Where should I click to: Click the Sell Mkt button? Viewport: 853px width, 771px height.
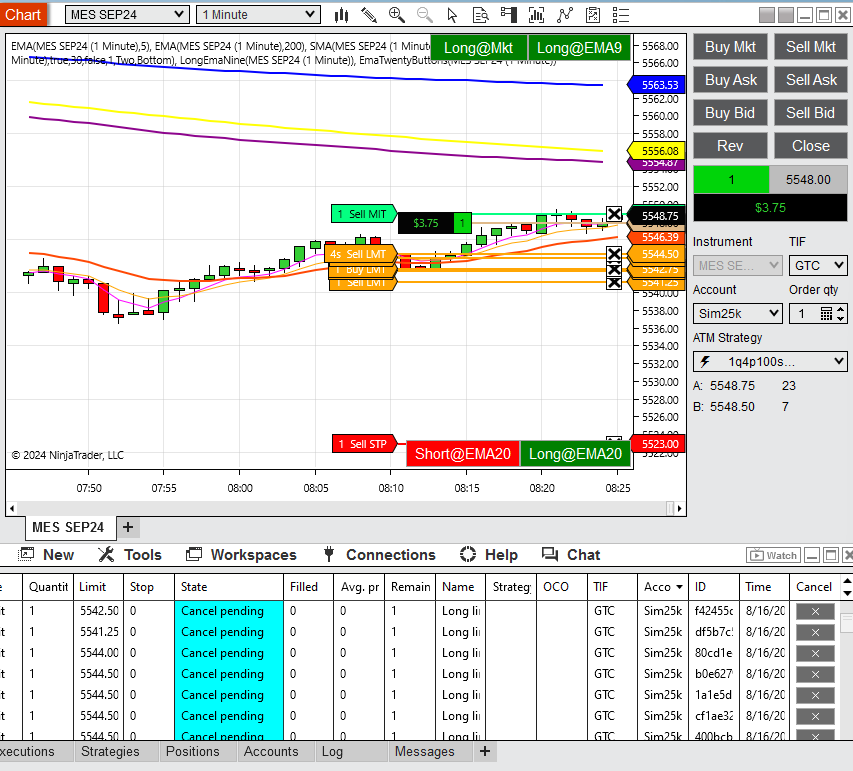coord(811,47)
